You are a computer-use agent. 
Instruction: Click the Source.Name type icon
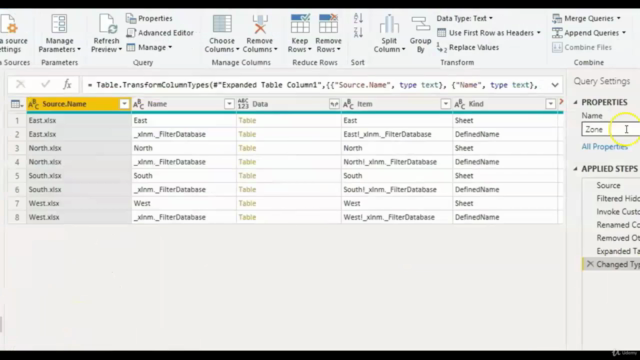[x=33, y=104]
